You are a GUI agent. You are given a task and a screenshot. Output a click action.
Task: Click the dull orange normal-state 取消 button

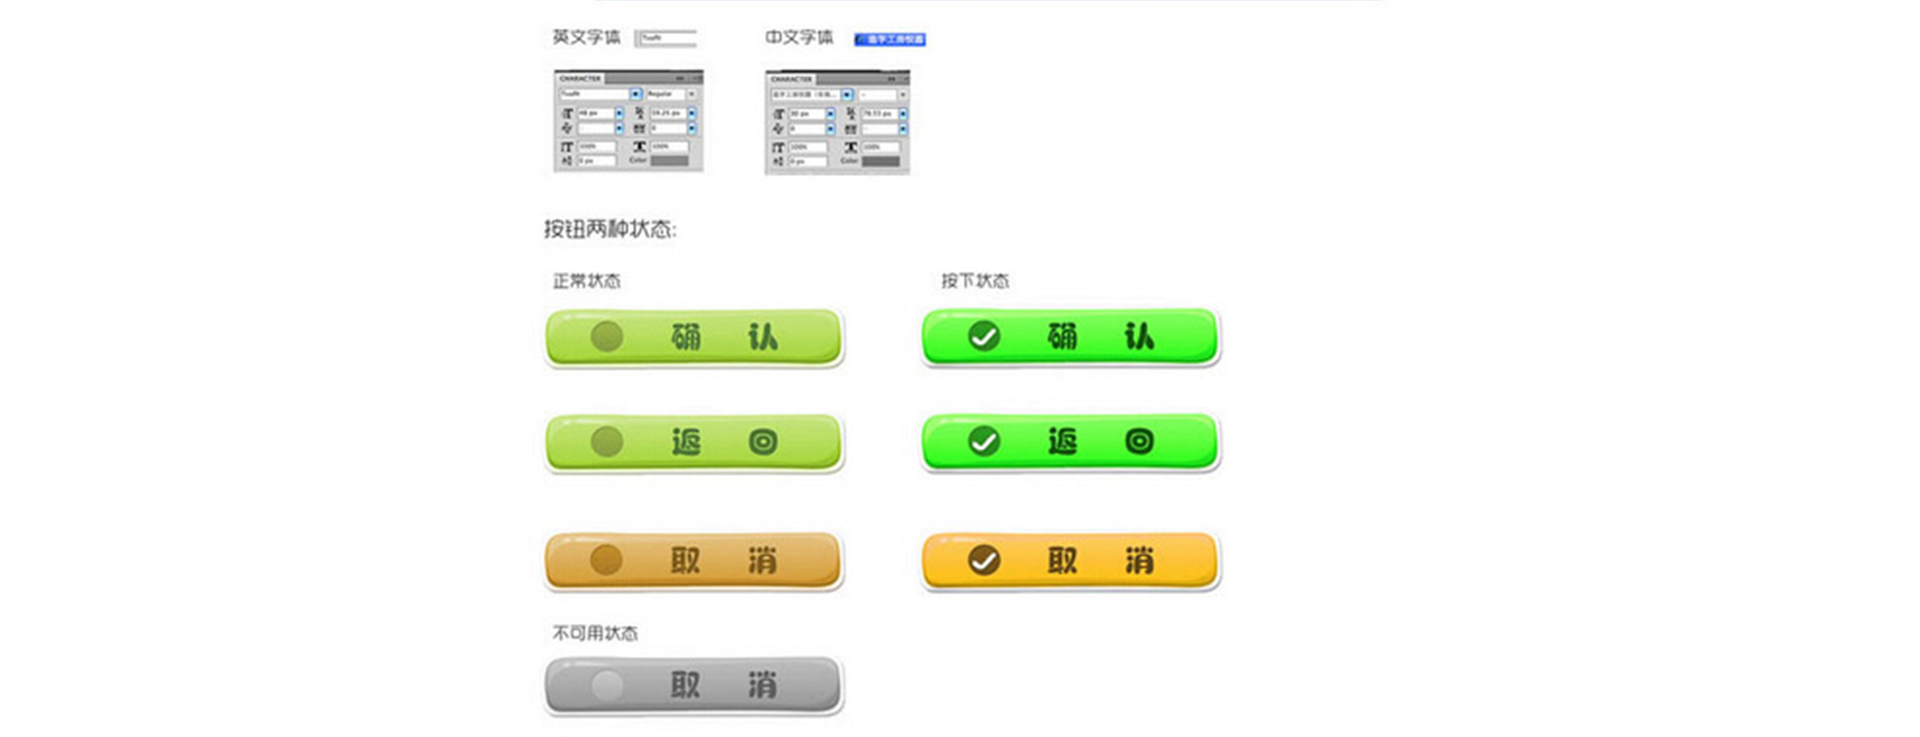coord(694,561)
